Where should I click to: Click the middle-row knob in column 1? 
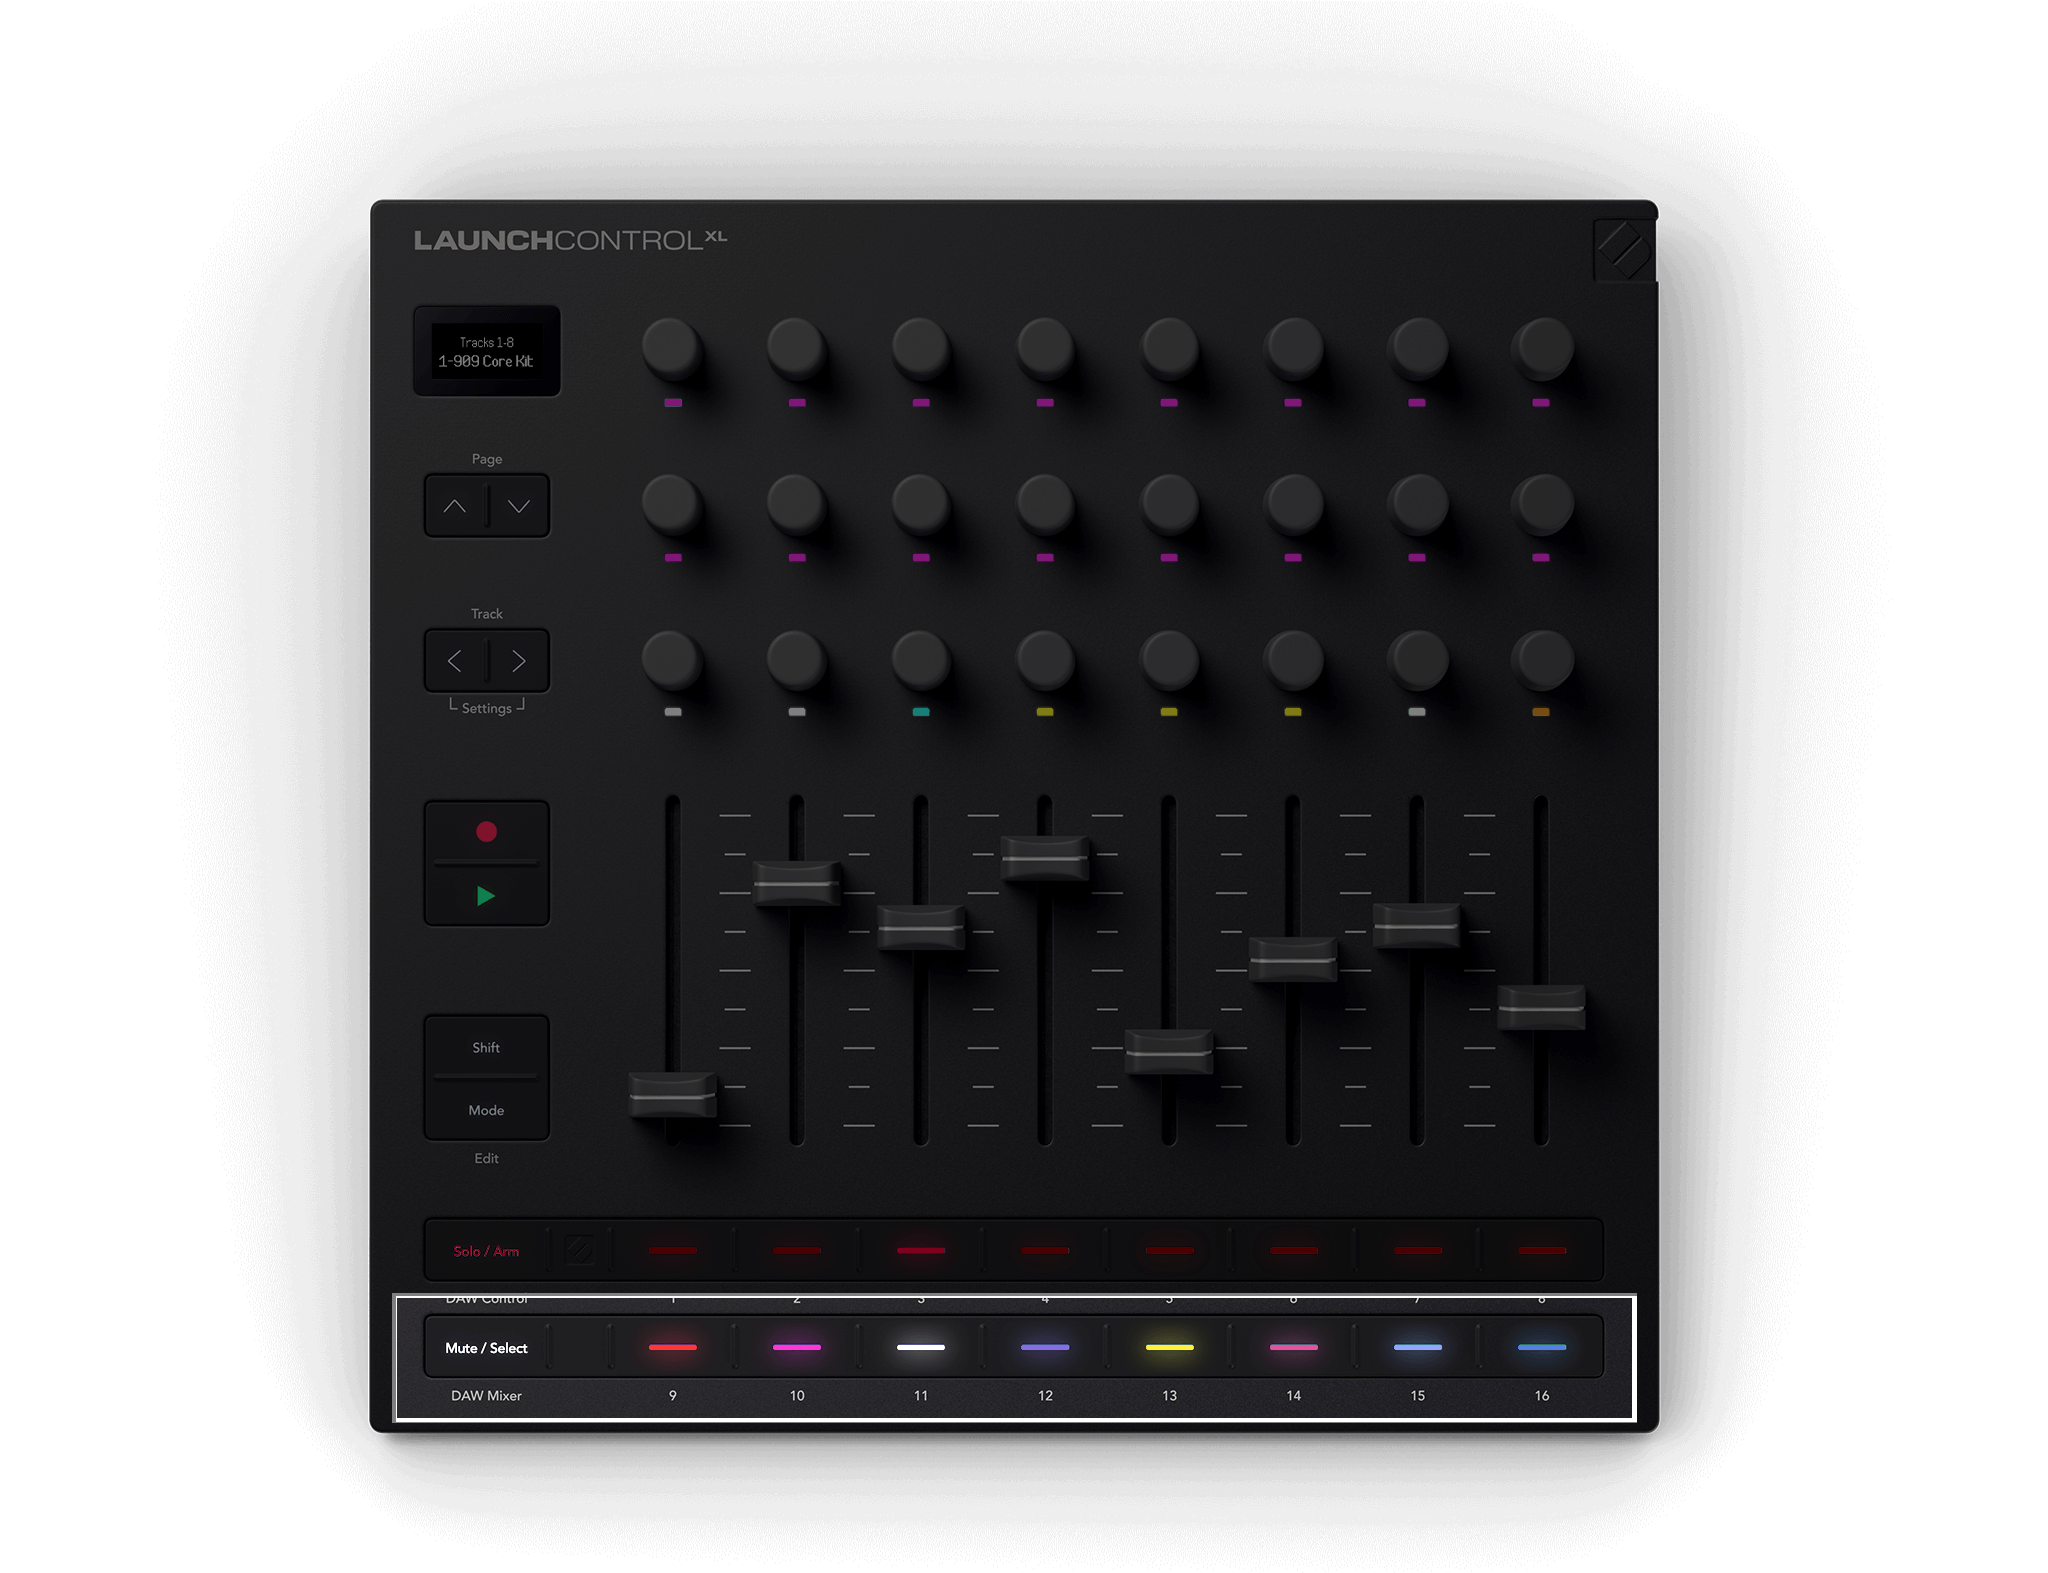(x=672, y=503)
